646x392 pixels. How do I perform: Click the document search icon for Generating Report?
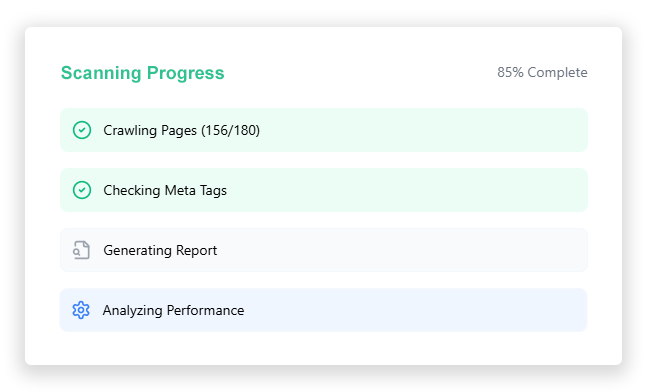[82, 250]
